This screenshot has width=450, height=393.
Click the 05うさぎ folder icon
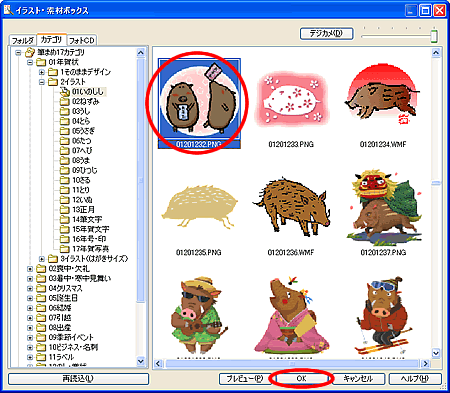pyautogui.click(x=65, y=131)
